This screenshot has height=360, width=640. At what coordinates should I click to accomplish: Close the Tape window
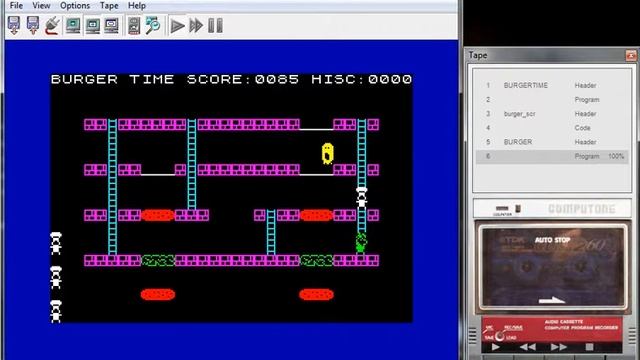click(631, 55)
